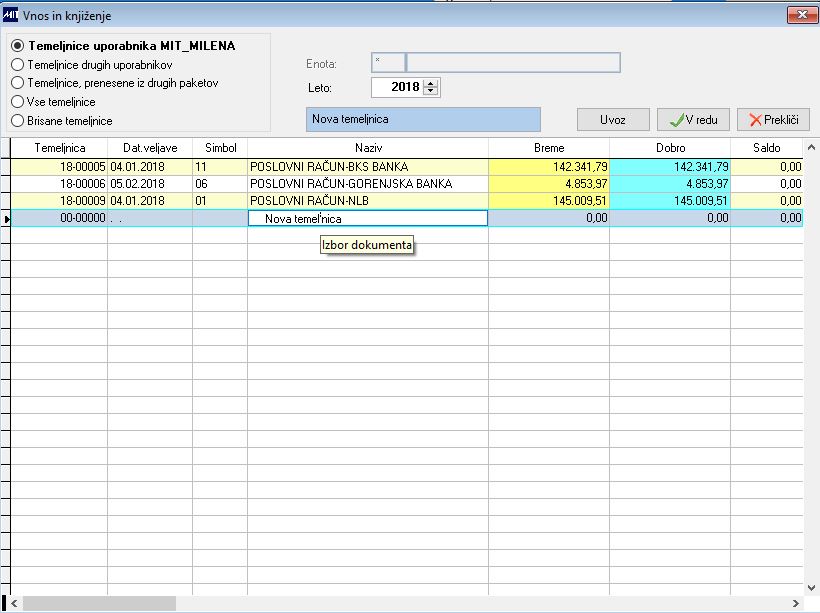Choose Temeljnice, prenesene iz drugih paketov

(115, 83)
